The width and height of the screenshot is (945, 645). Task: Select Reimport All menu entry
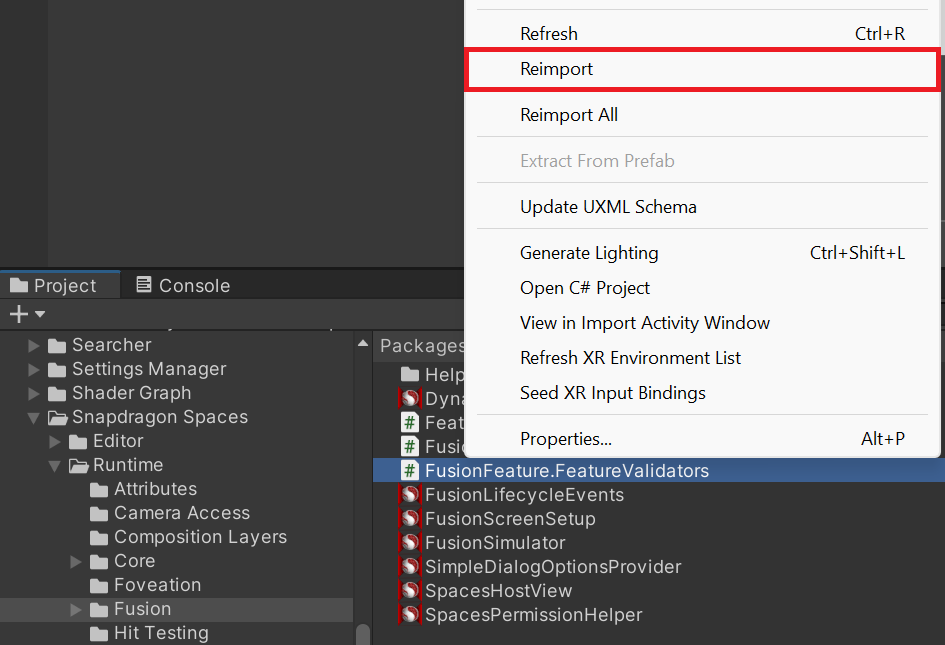pos(702,115)
